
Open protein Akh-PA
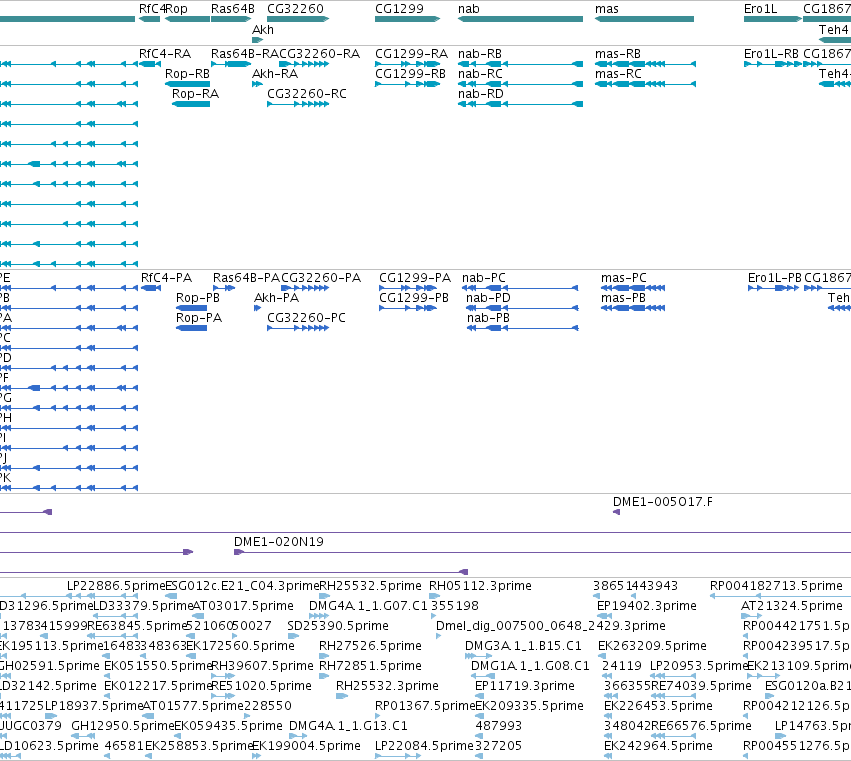point(277,297)
